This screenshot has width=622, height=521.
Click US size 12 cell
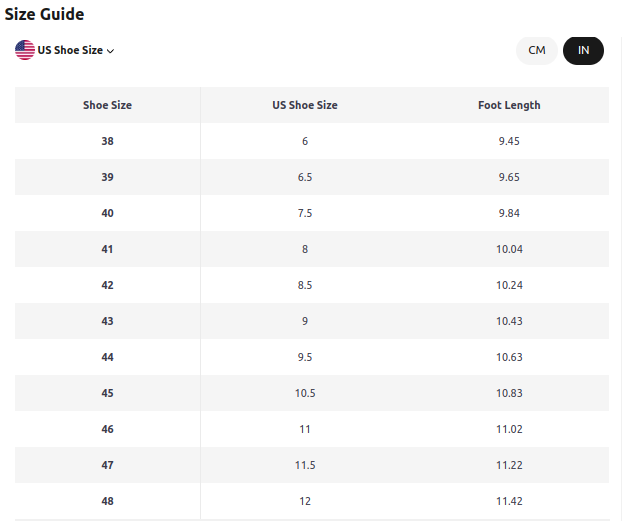(305, 501)
